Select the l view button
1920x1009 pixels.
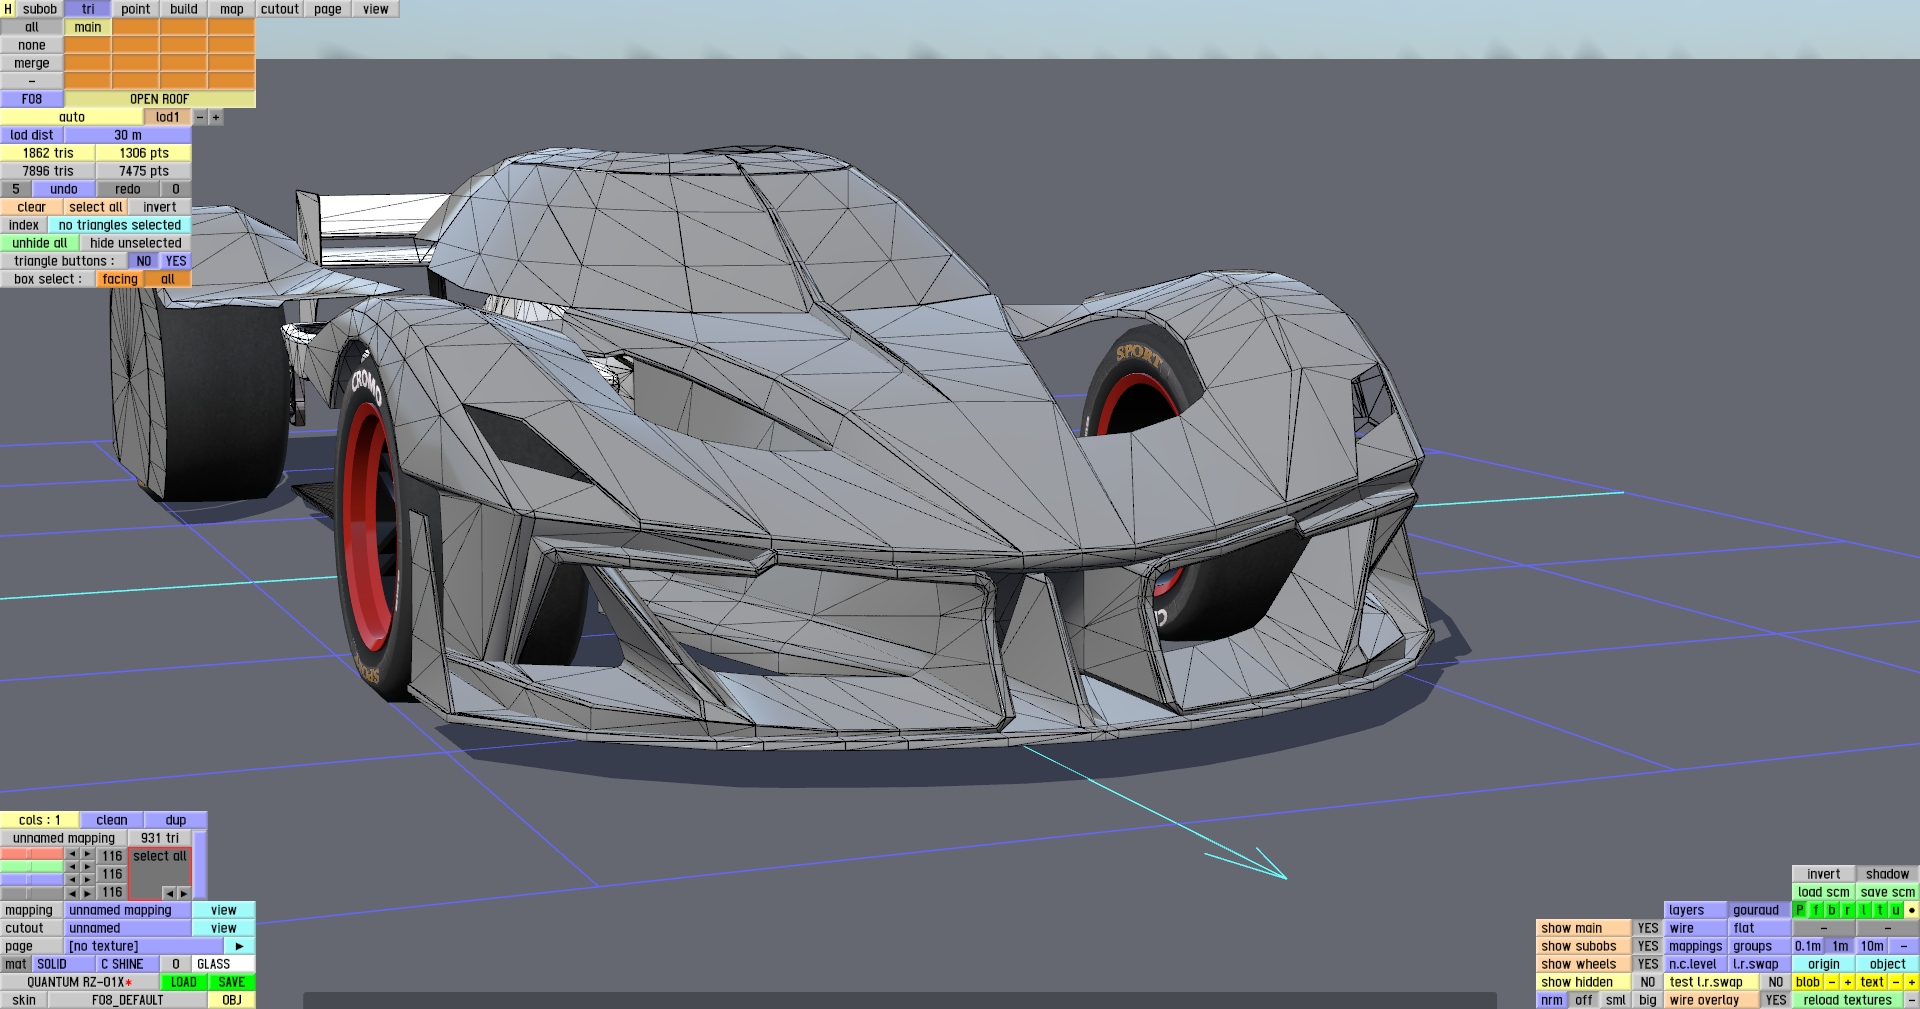(x=1864, y=910)
